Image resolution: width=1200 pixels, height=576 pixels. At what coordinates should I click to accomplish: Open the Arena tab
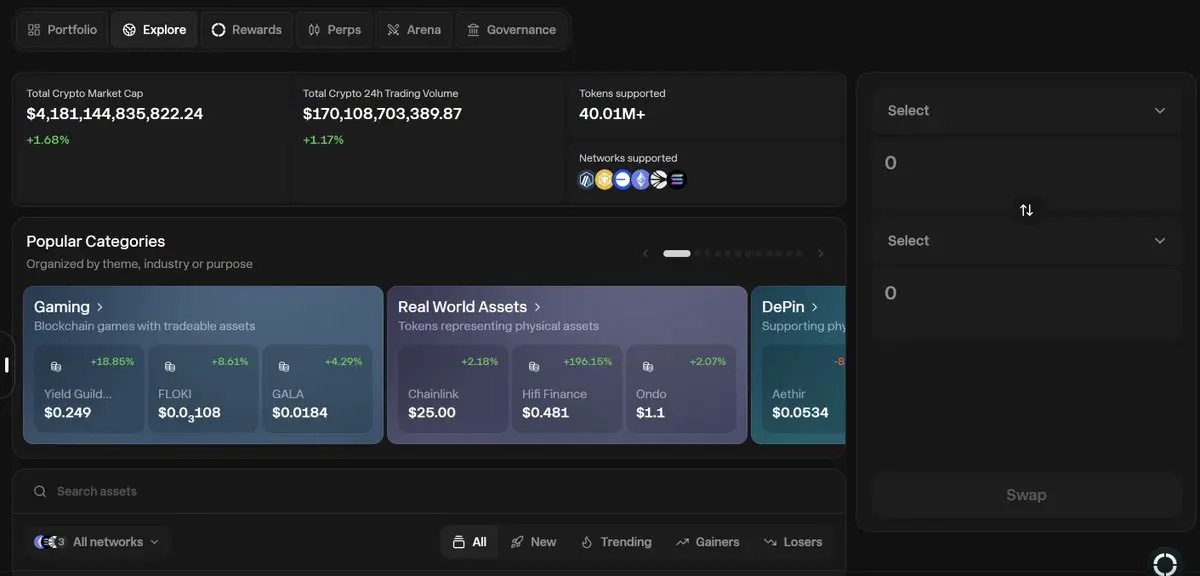(x=414, y=30)
